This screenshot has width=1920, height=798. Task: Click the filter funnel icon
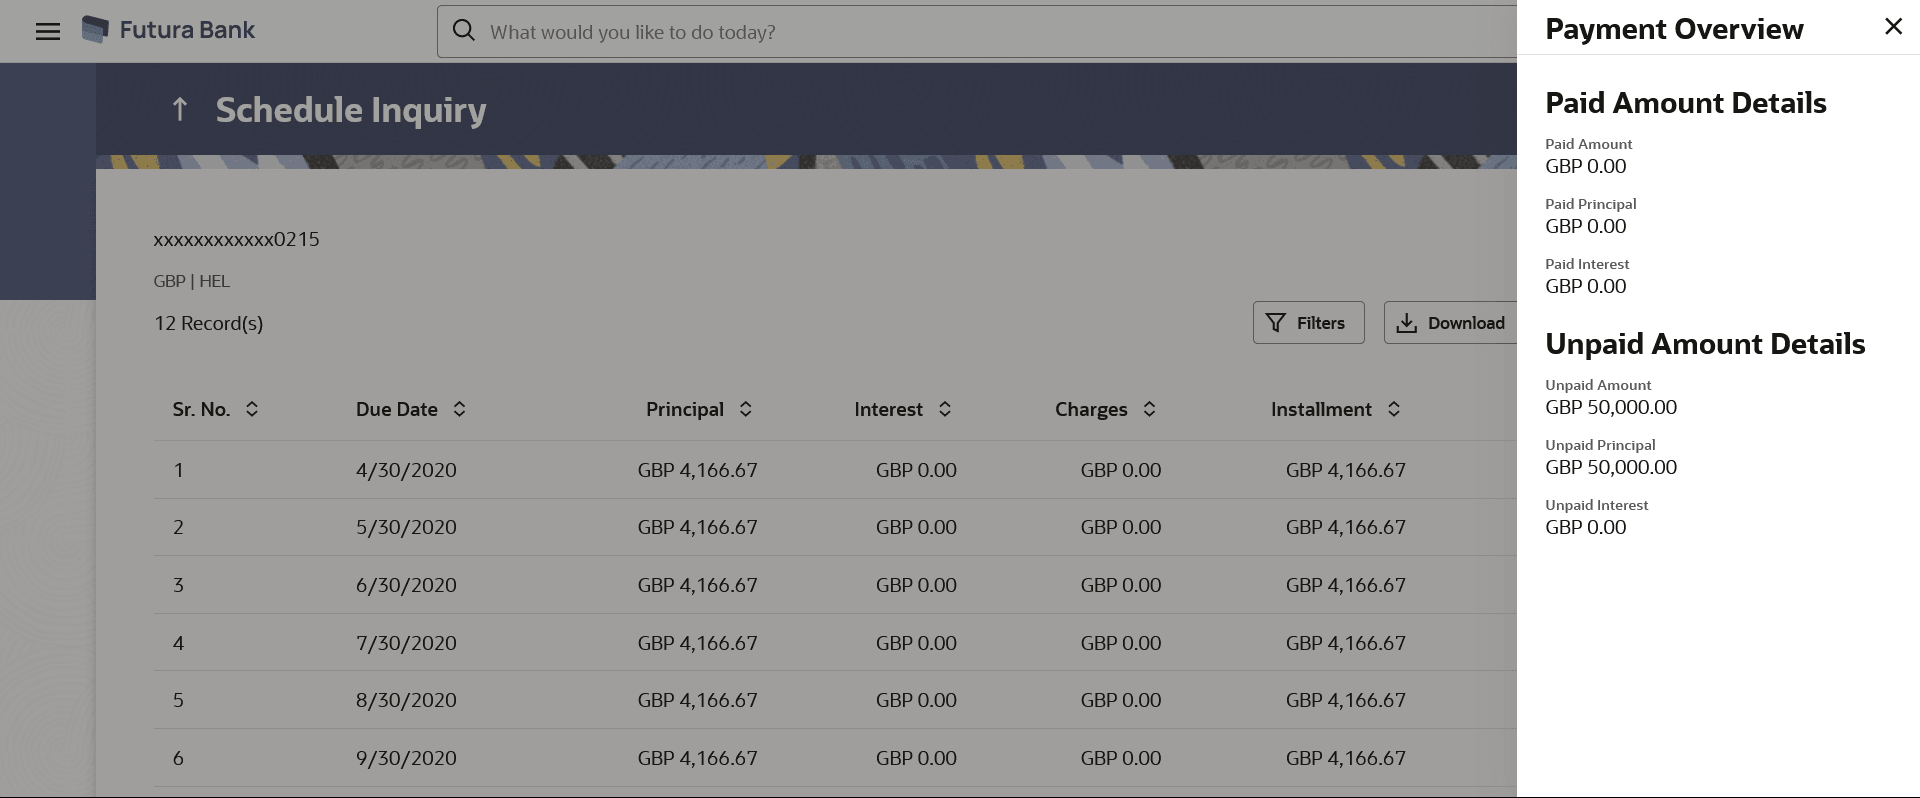pyautogui.click(x=1276, y=323)
